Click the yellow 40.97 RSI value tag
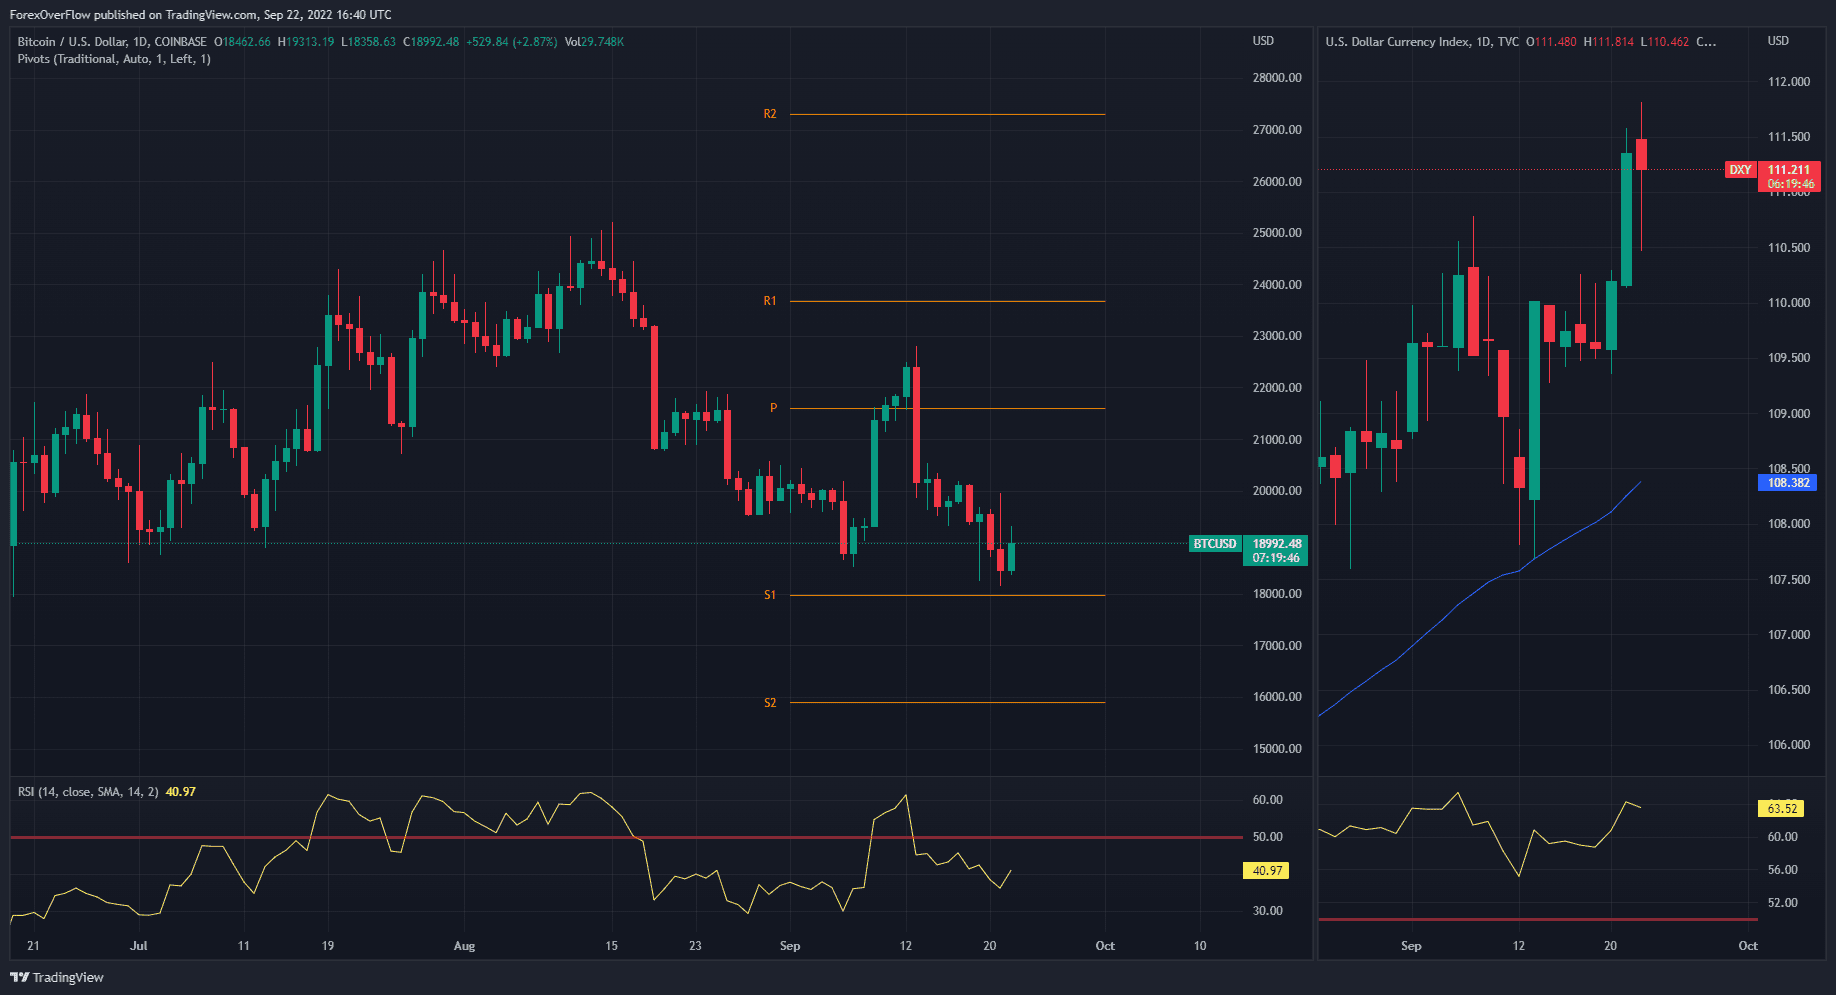 point(1267,871)
